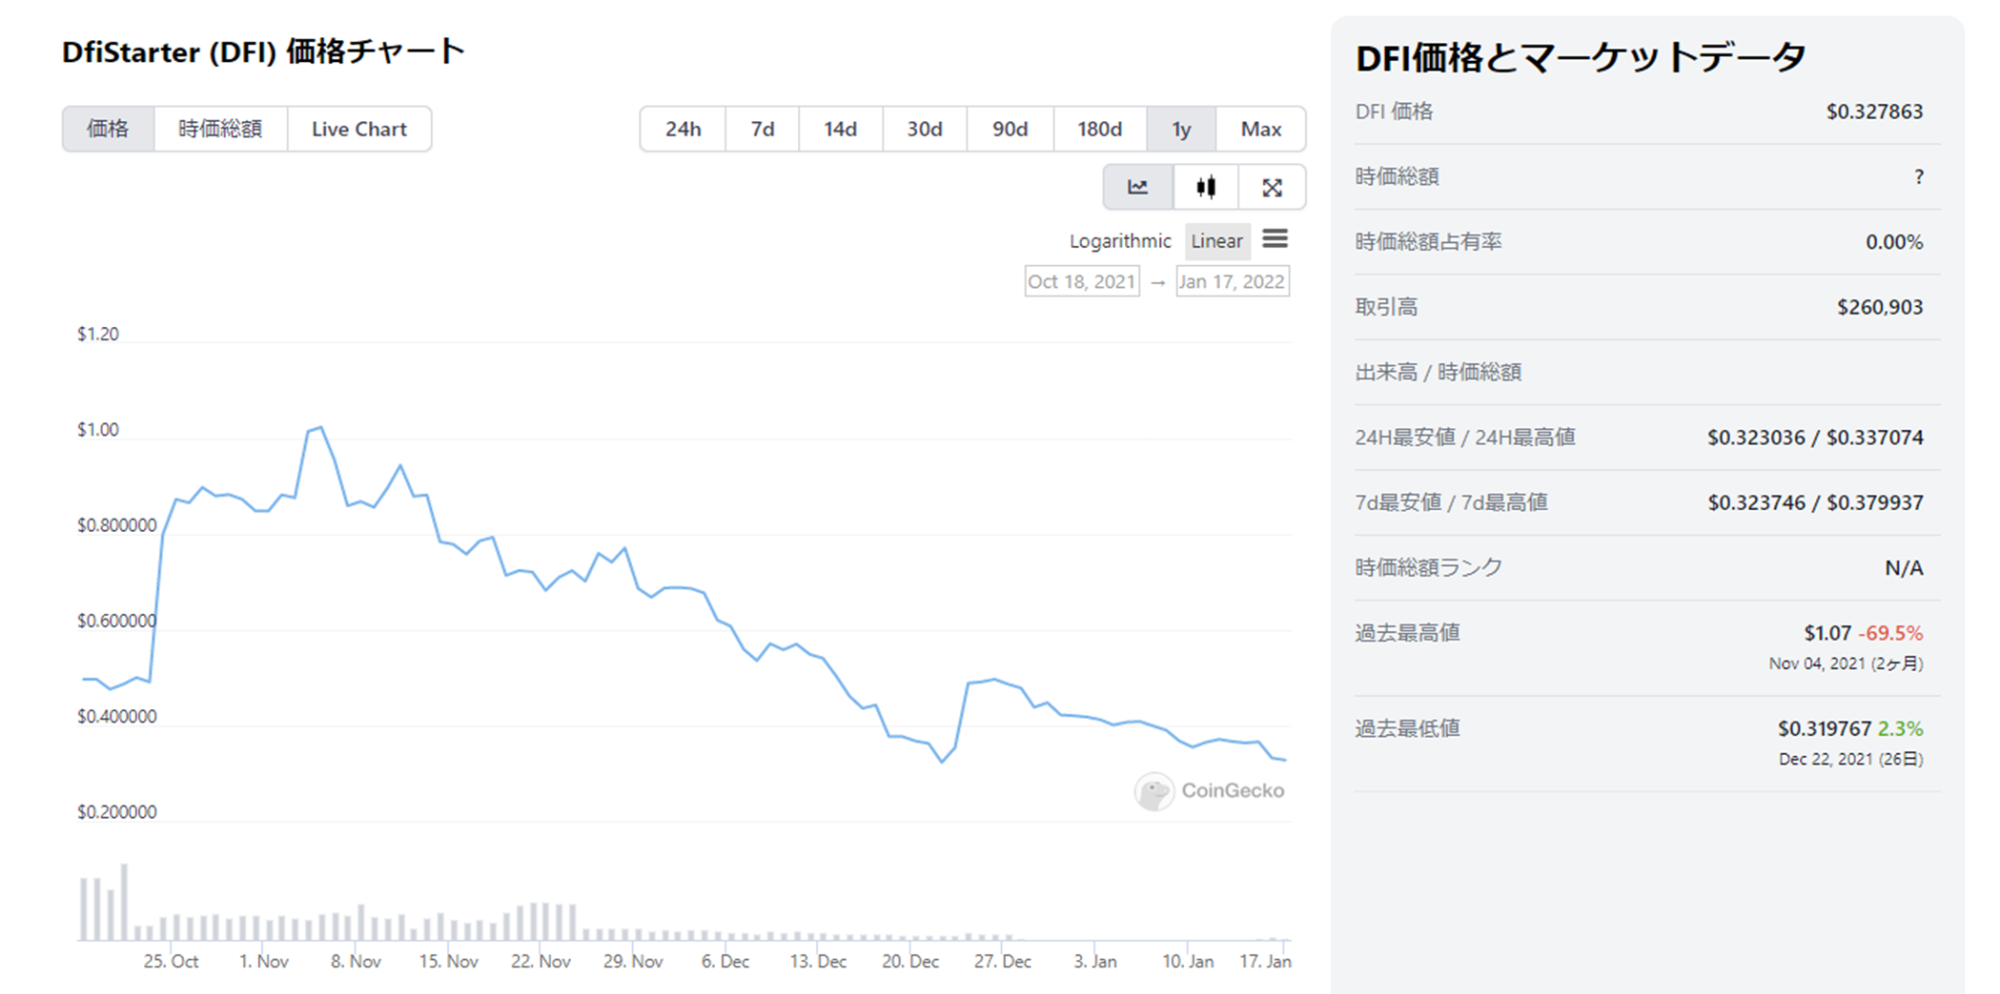Select the 価格 tab
This screenshot has height=994, width=2000.
pos(108,129)
